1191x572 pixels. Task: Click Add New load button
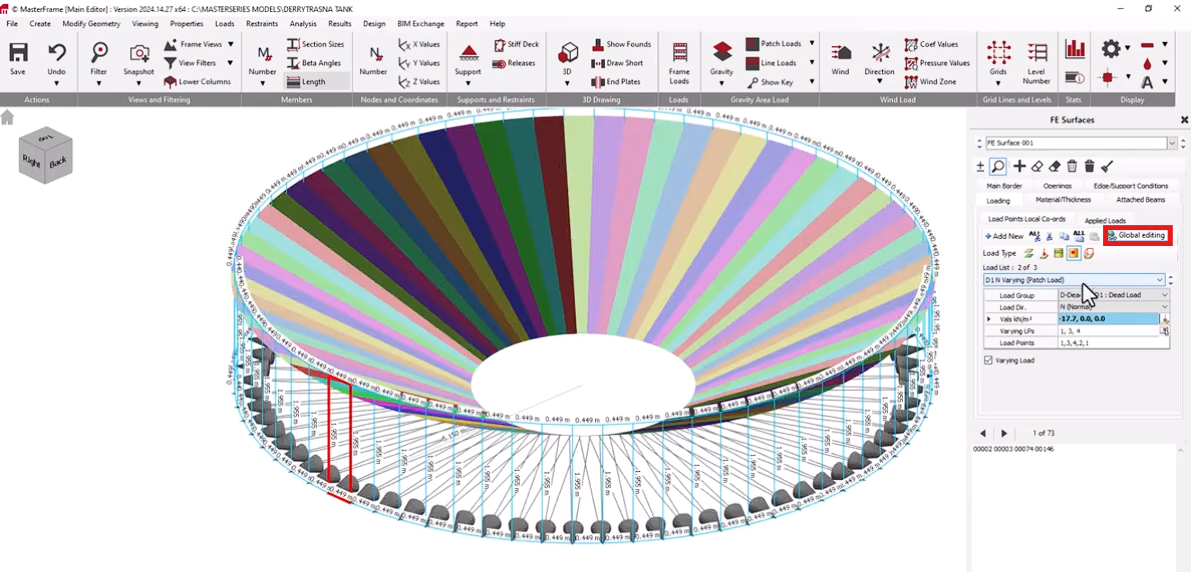(1004, 236)
